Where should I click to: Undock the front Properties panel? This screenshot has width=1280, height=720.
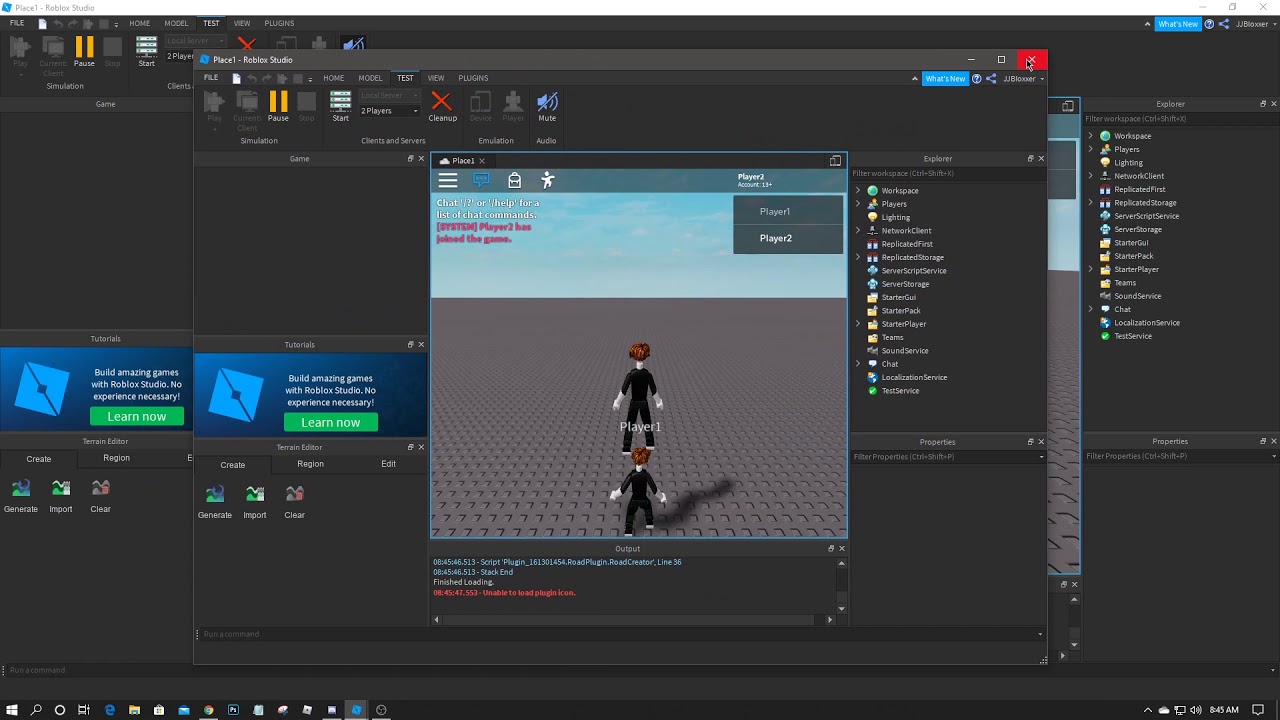[x=1030, y=442]
